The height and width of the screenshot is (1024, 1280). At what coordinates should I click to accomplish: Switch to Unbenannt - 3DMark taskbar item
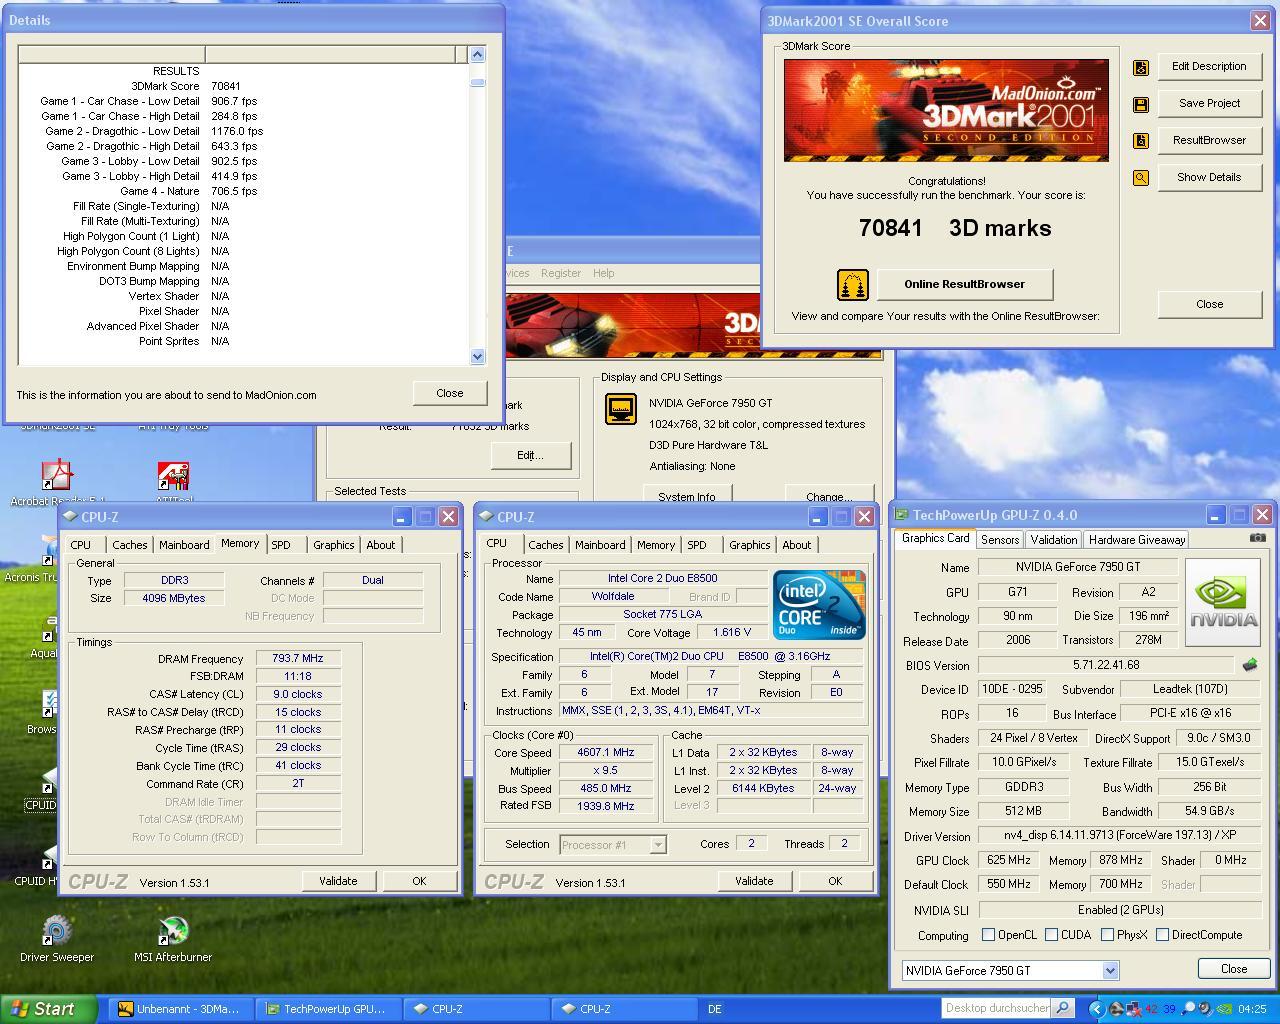tap(182, 1010)
